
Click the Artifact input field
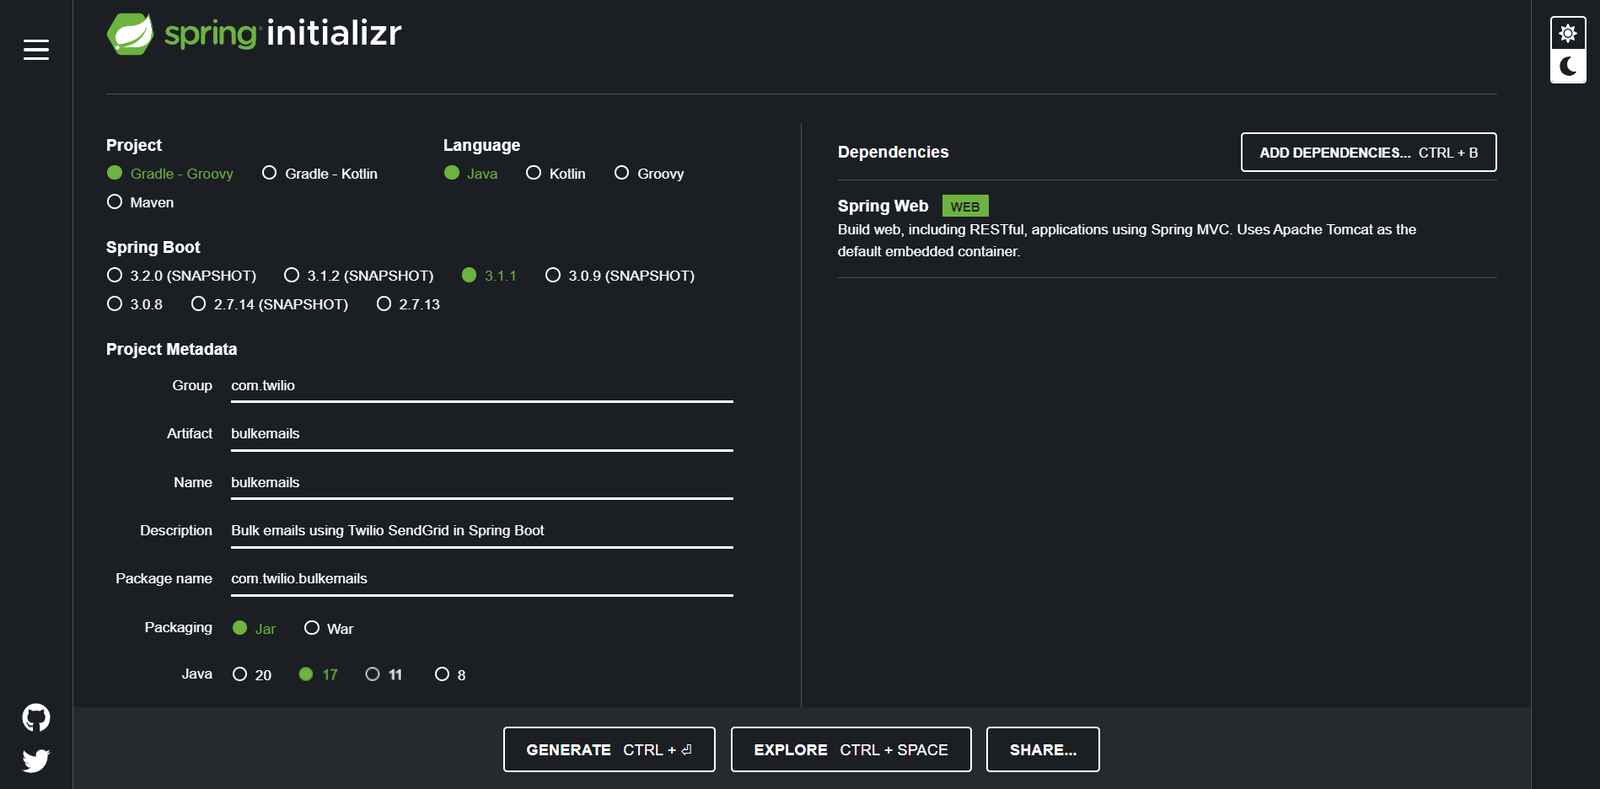coord(482,434)
